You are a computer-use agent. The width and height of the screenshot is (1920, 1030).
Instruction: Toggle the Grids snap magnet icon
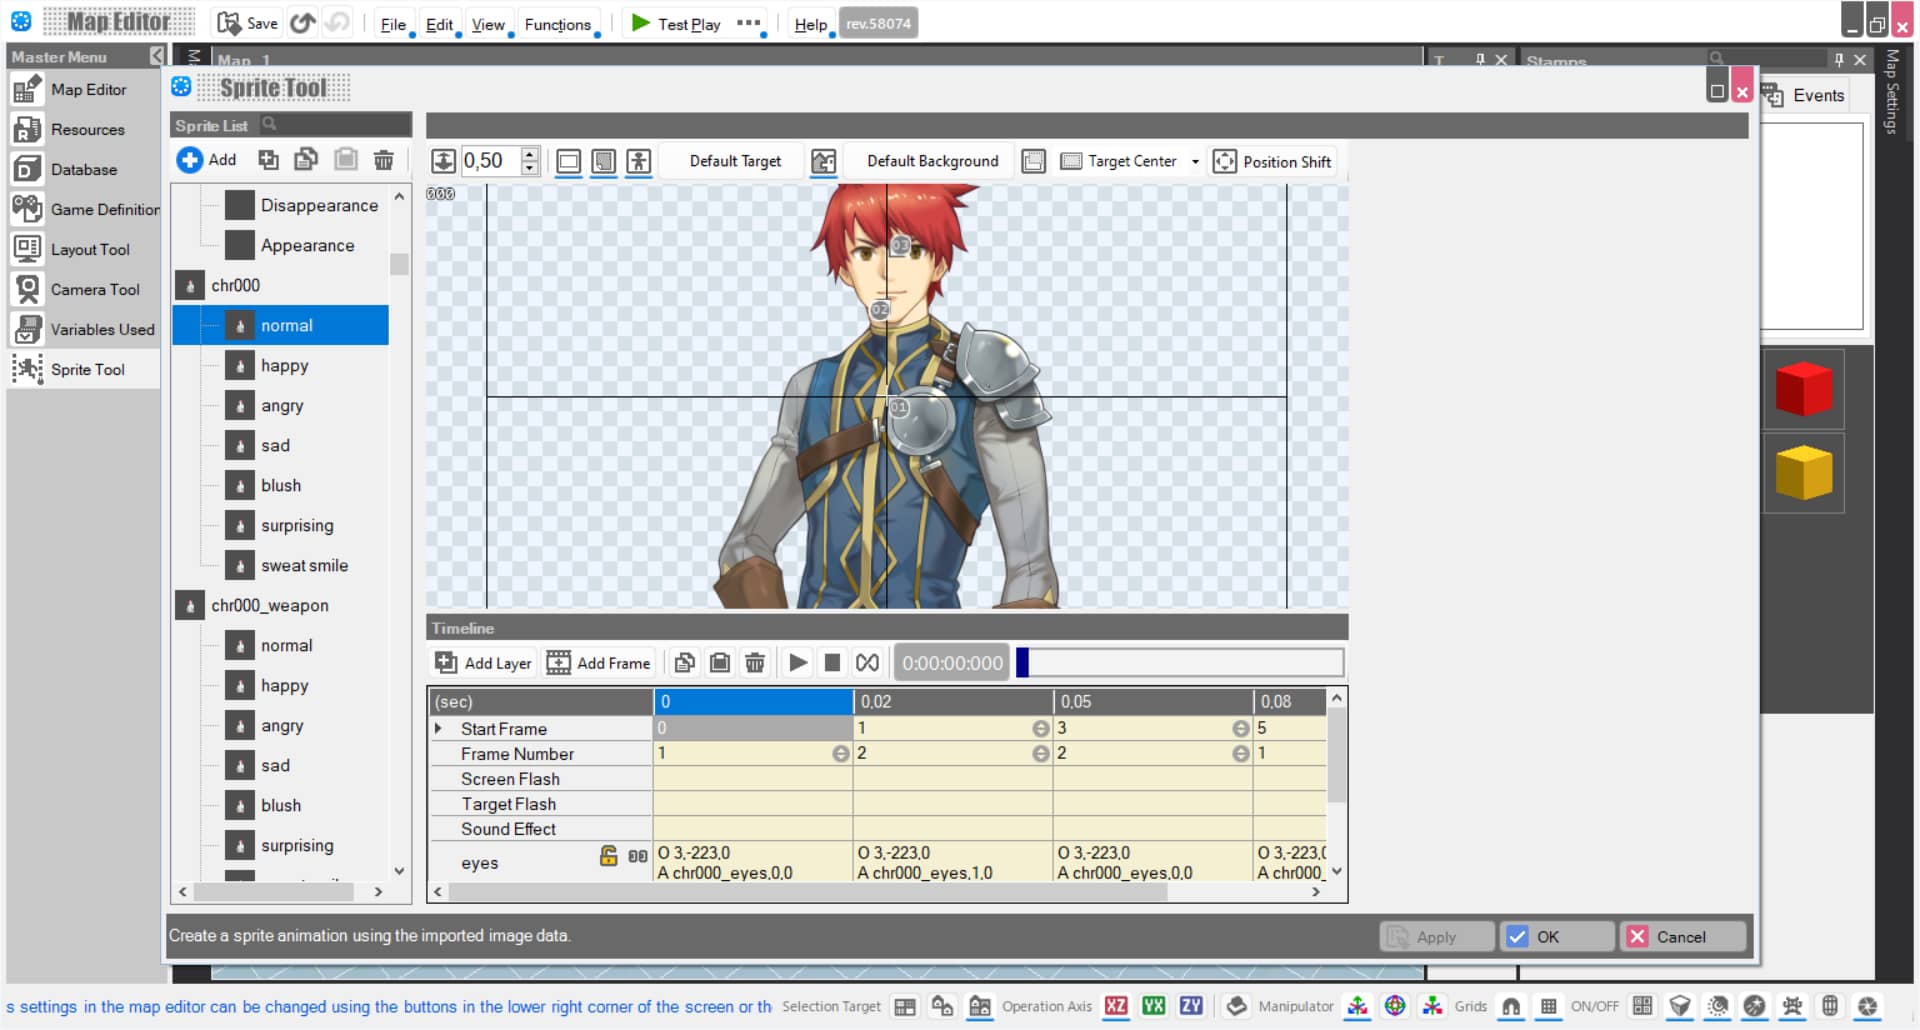point(1511,1006)
